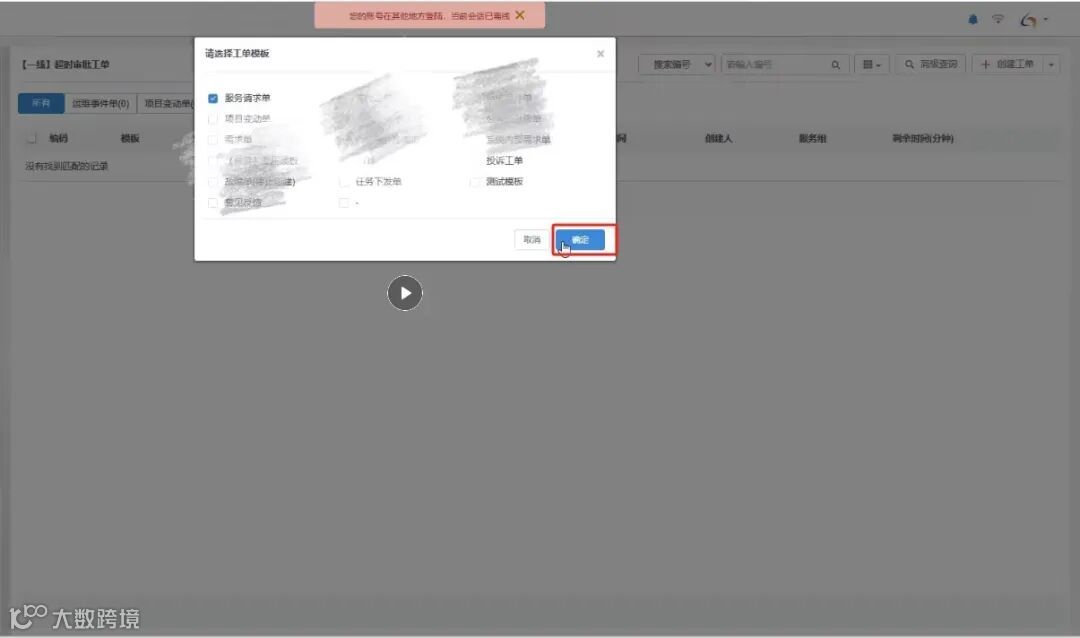Click the blue 确定 confirm button

click(x=580, y=240)
